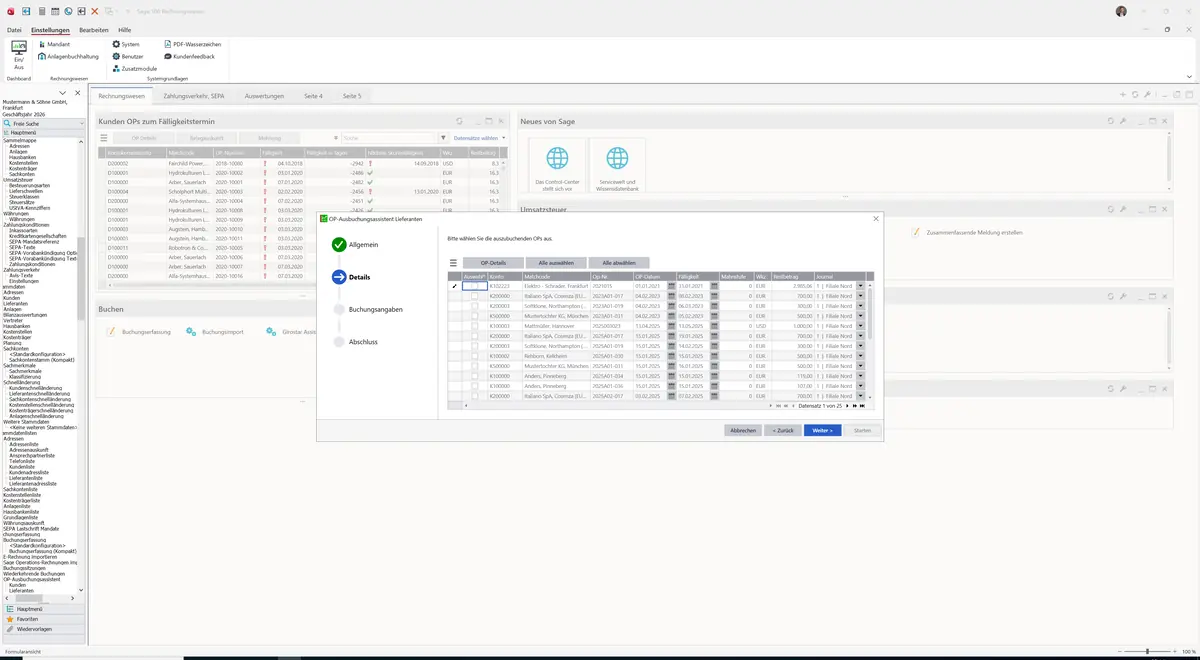
Task: Open Journal dropdown in the Elektro - Schrader row
Action: coord(860,286)
